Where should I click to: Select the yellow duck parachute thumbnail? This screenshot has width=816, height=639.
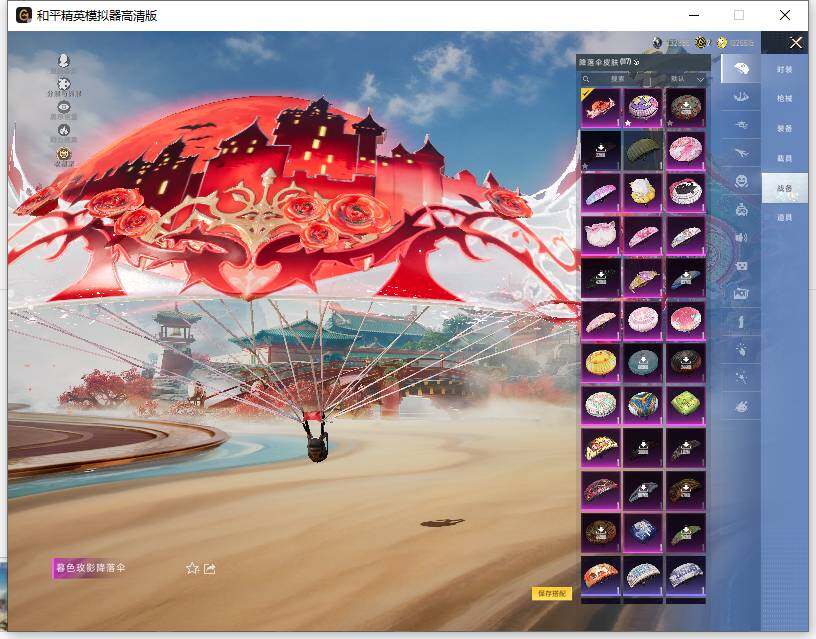pyautogui.click(x=643, y=192)
